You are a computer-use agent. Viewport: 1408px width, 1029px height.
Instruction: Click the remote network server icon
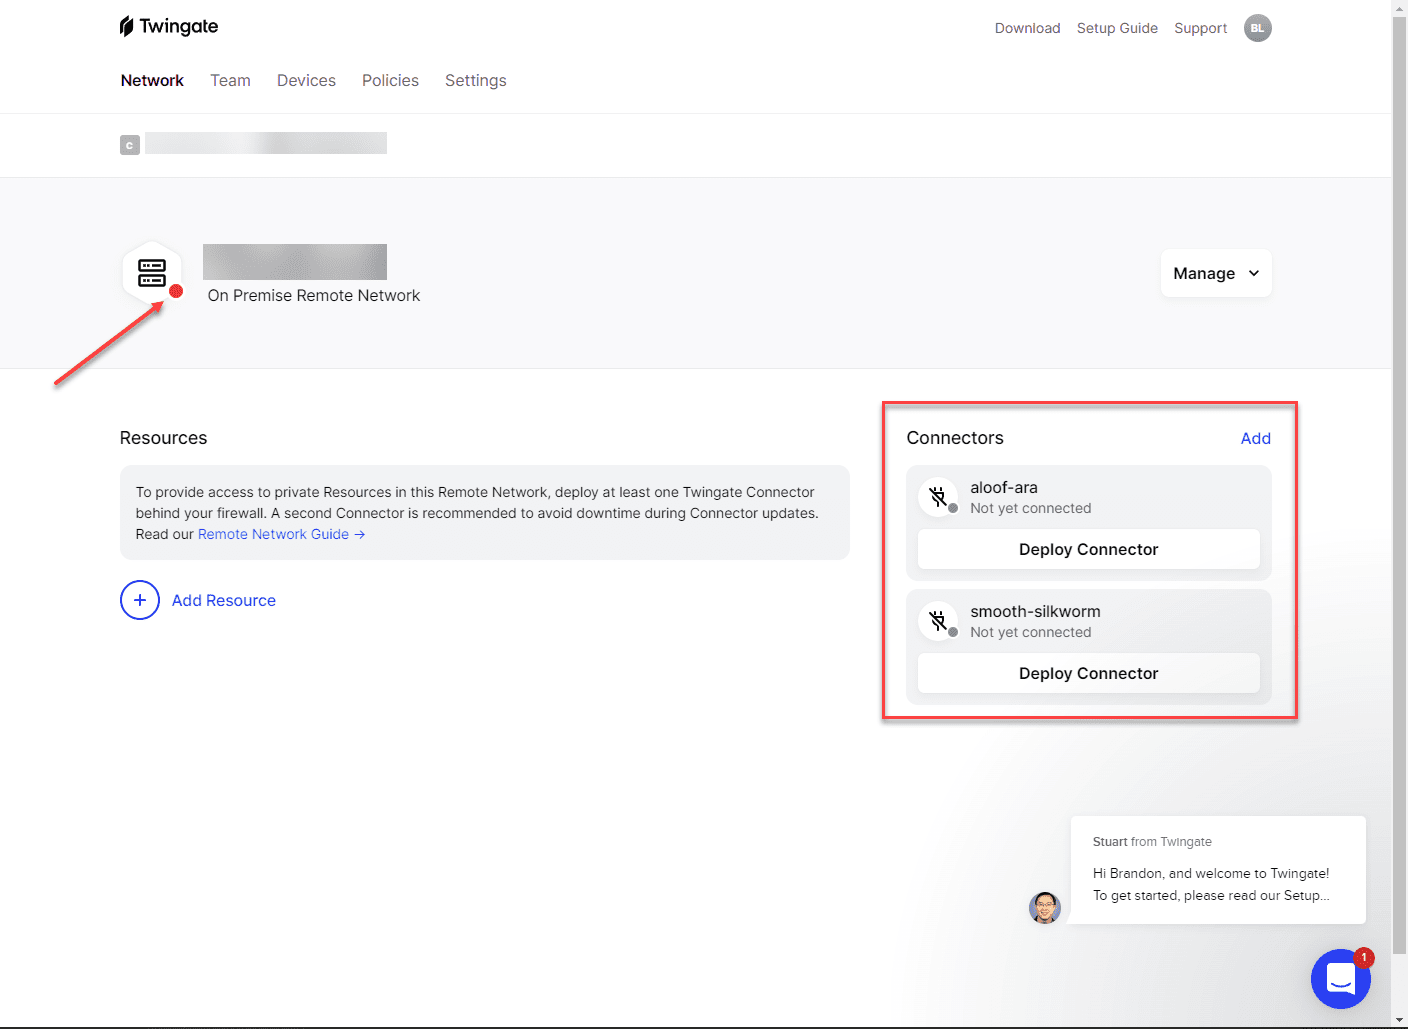[x=152, y=273]
